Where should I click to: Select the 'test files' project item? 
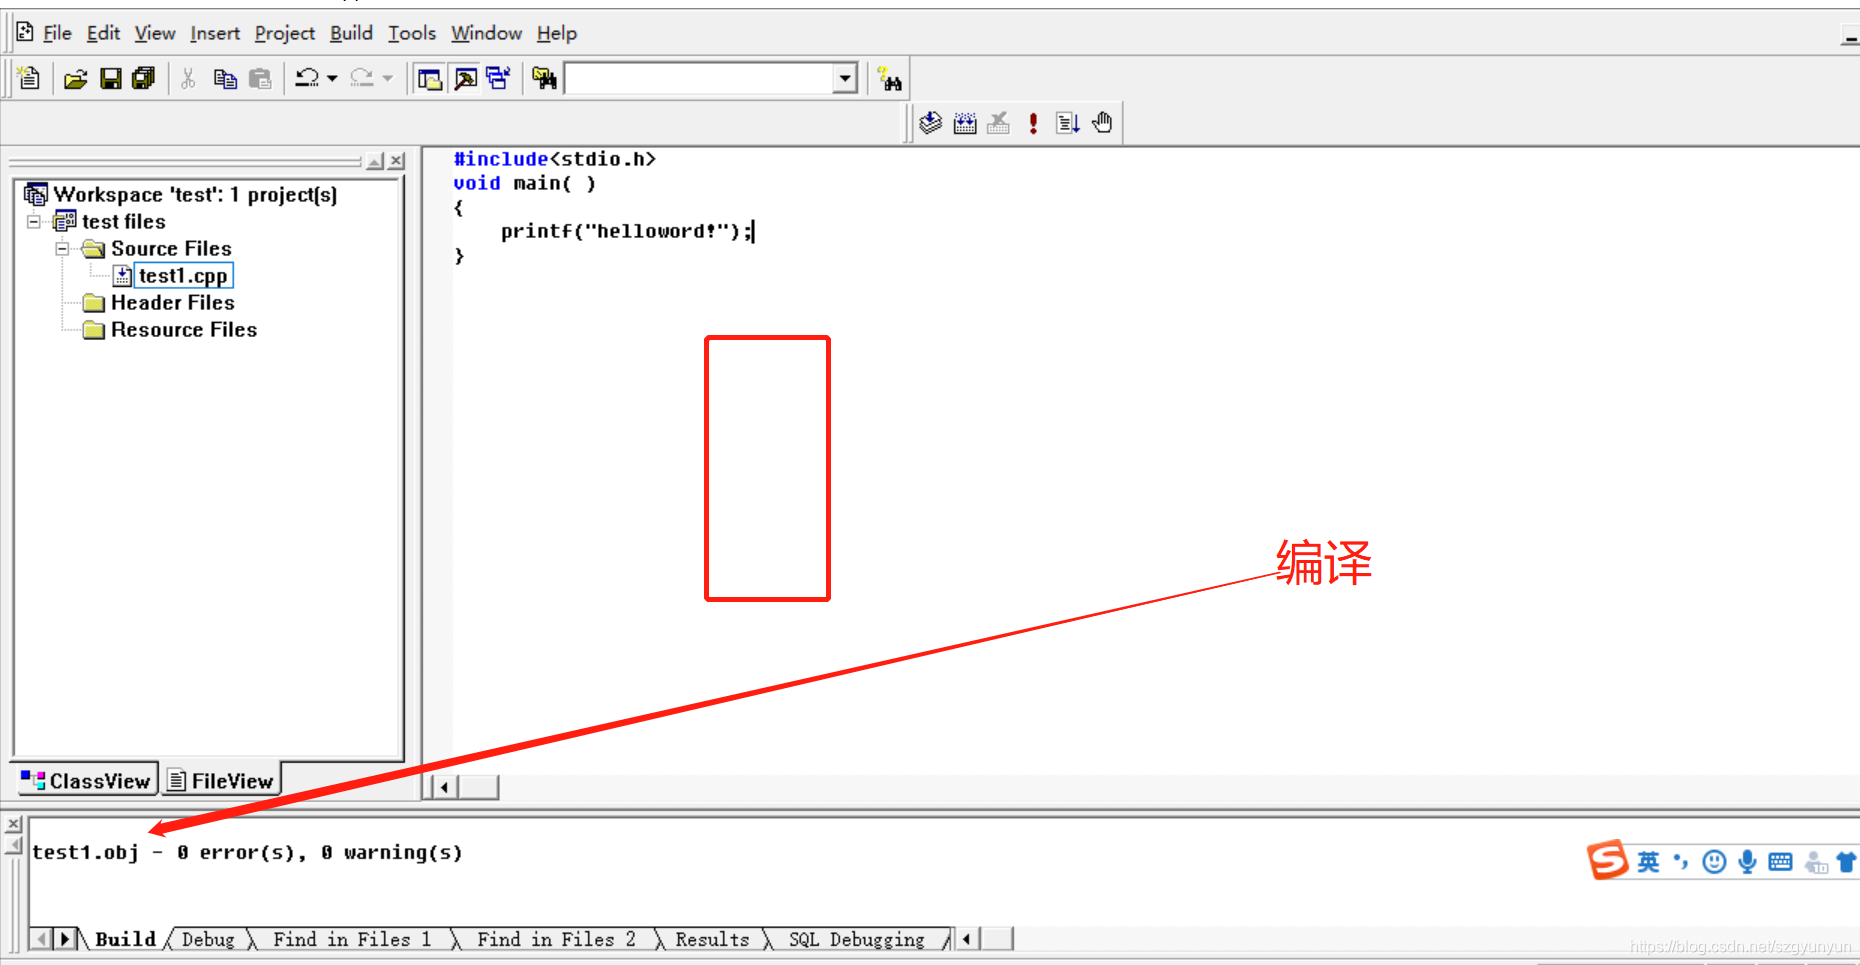[123, 221]
